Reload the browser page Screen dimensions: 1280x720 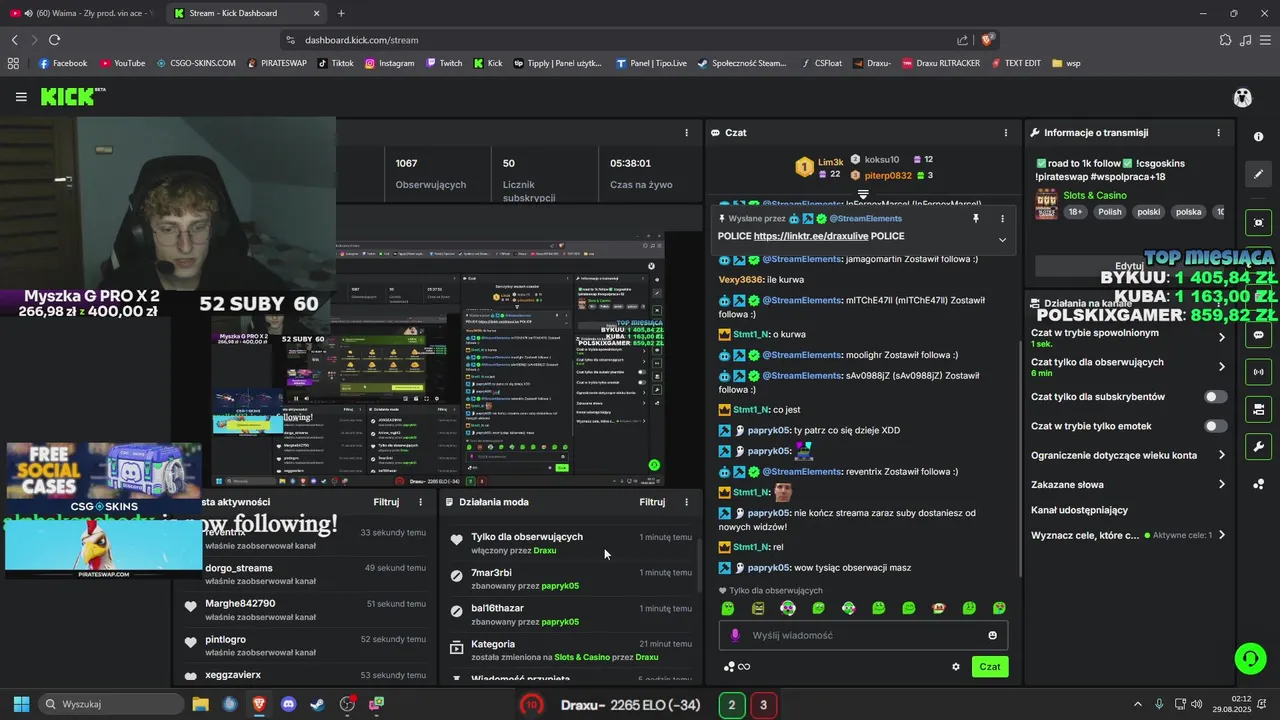(x=54, y=40)
